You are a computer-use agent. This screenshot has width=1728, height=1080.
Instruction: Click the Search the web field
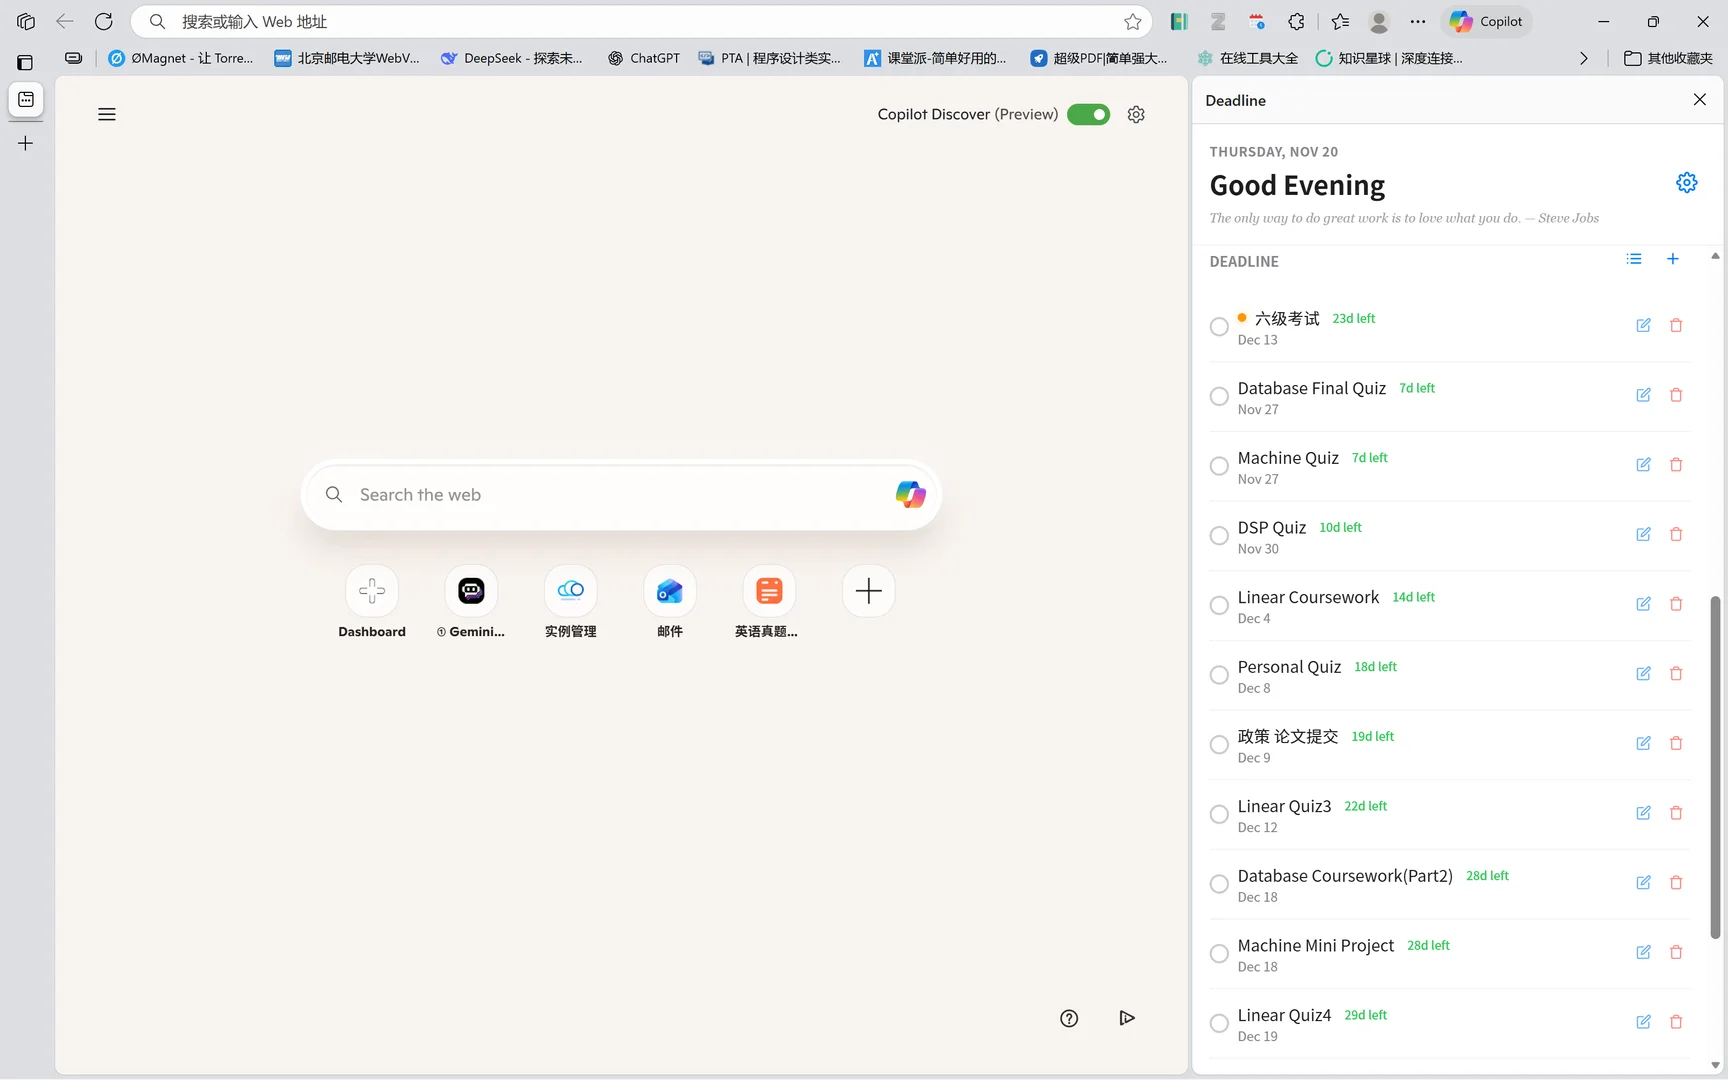(621, 495)
